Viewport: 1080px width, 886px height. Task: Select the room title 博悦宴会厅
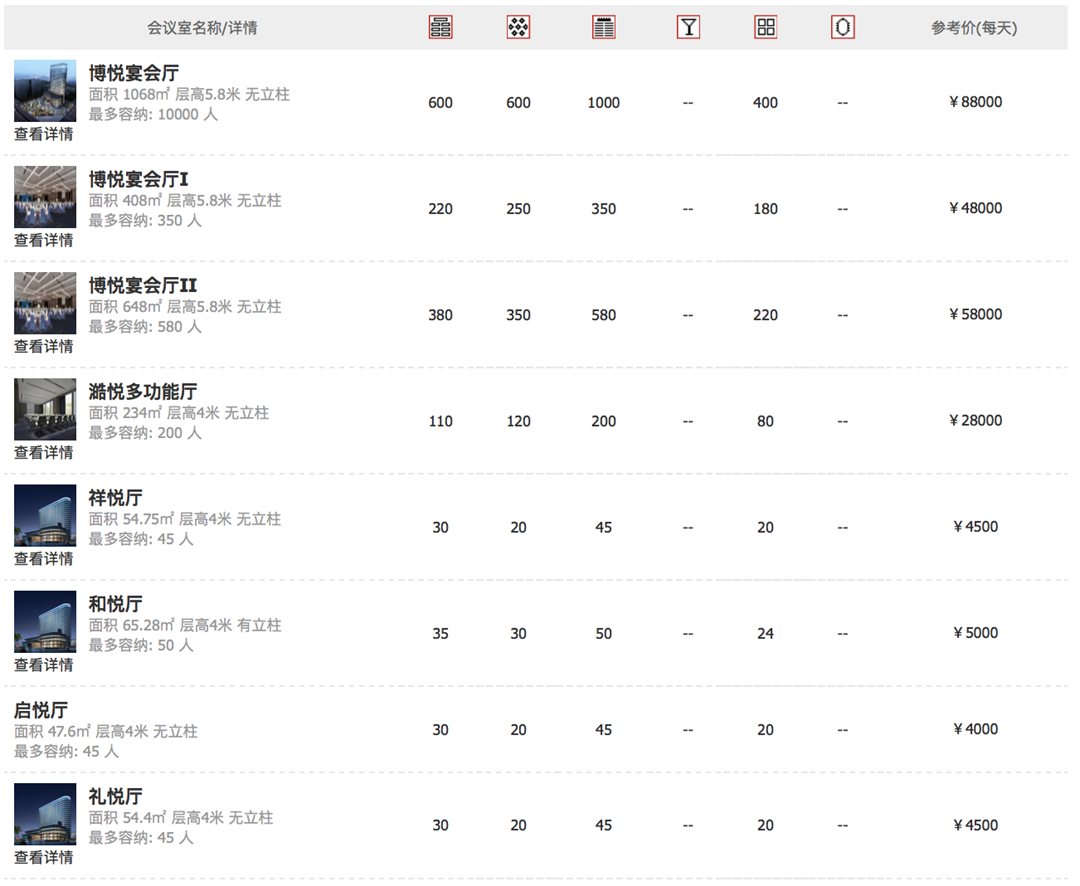click(134, 73)
